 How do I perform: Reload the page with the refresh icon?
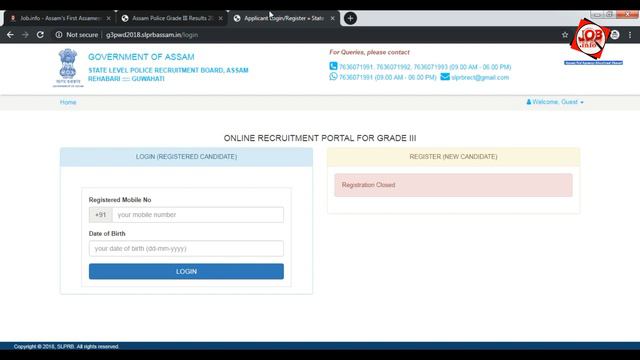click(40, 35)
